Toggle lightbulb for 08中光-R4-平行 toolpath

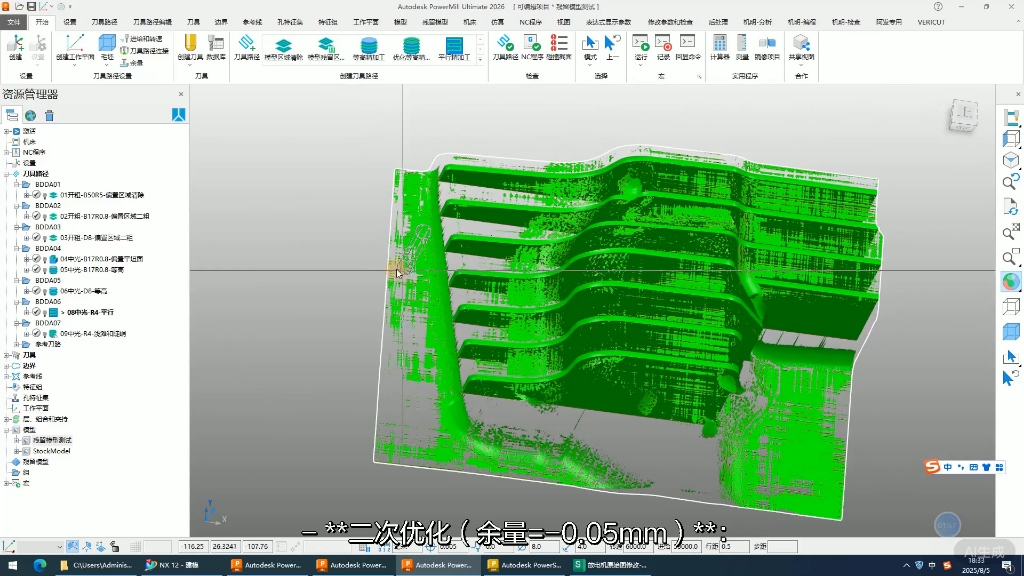[45, 313]
